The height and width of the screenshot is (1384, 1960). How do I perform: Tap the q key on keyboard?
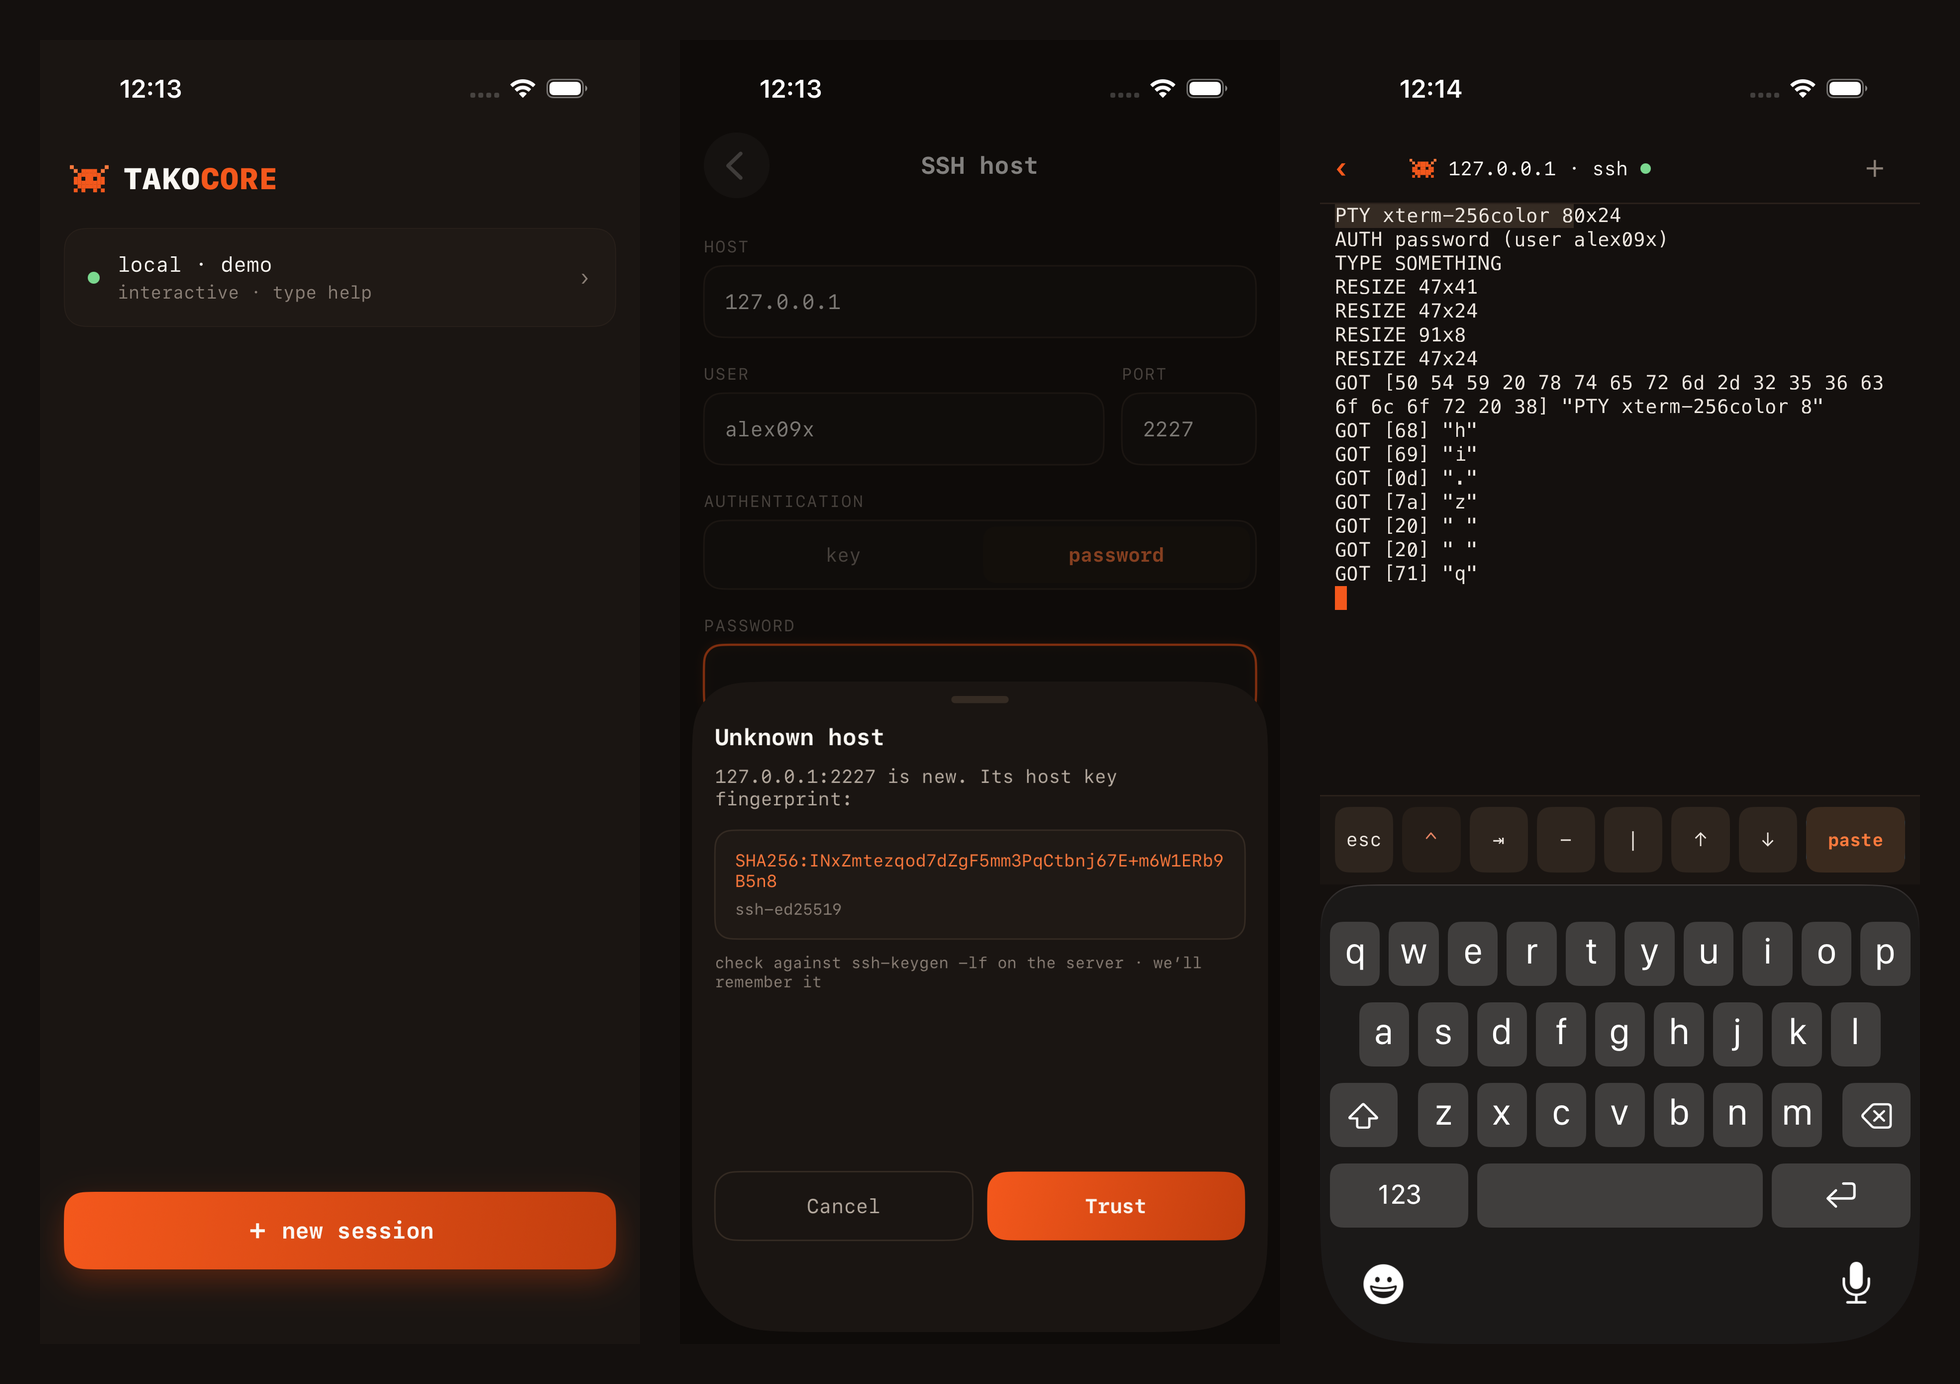[1355, 954]
